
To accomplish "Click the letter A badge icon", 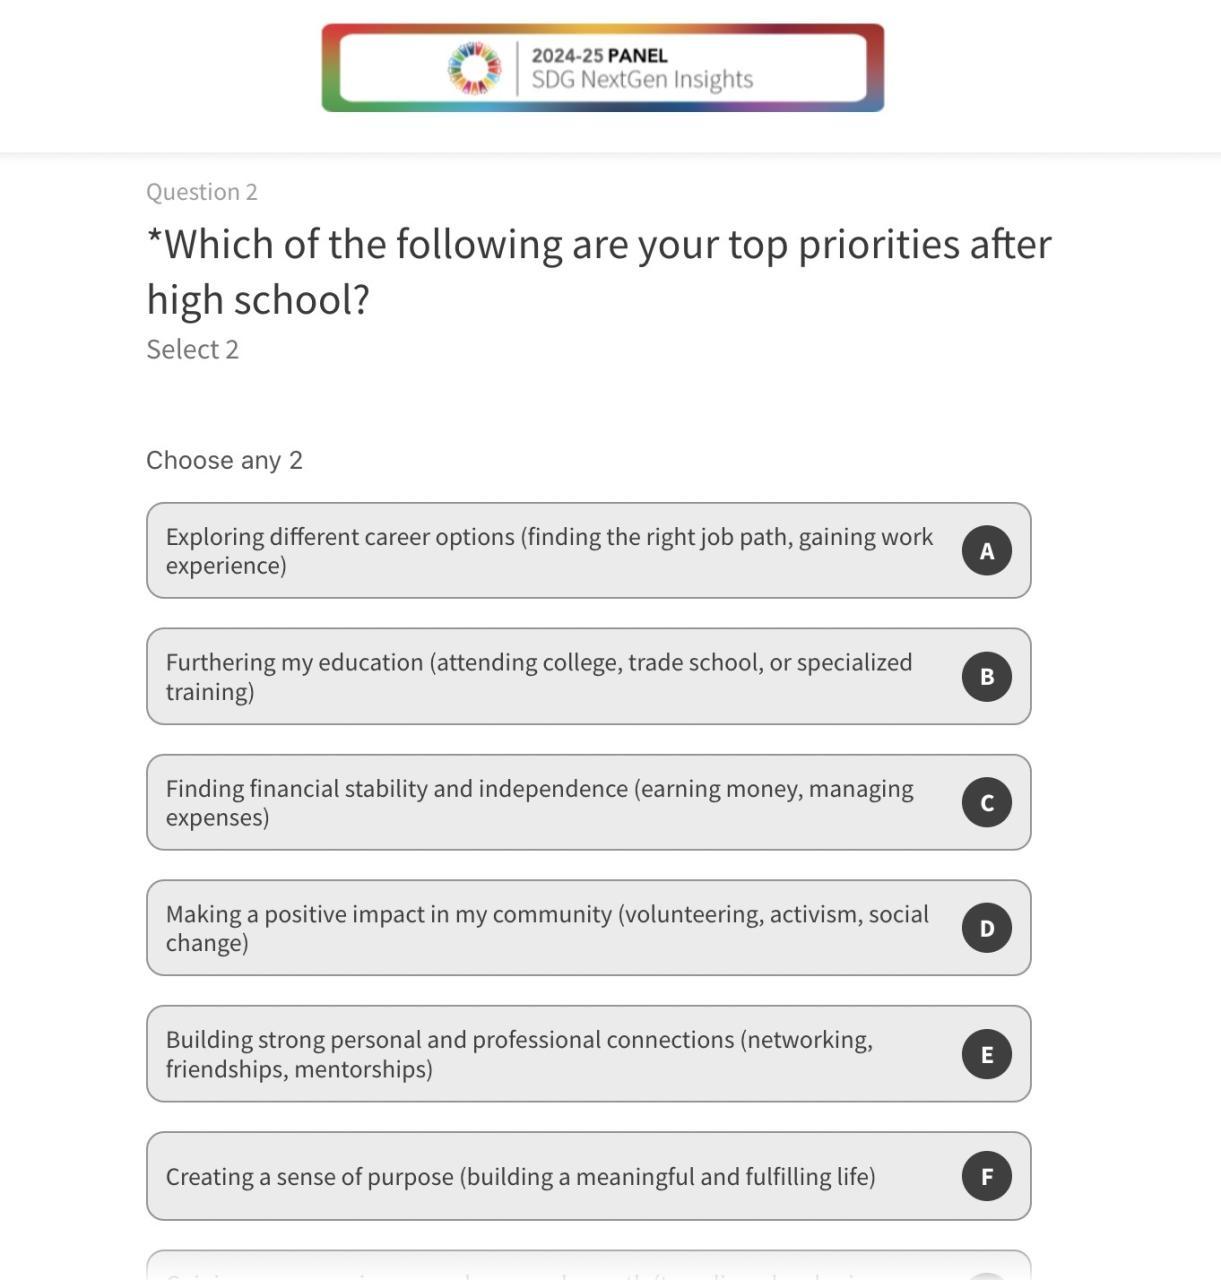I will (986, 551).
